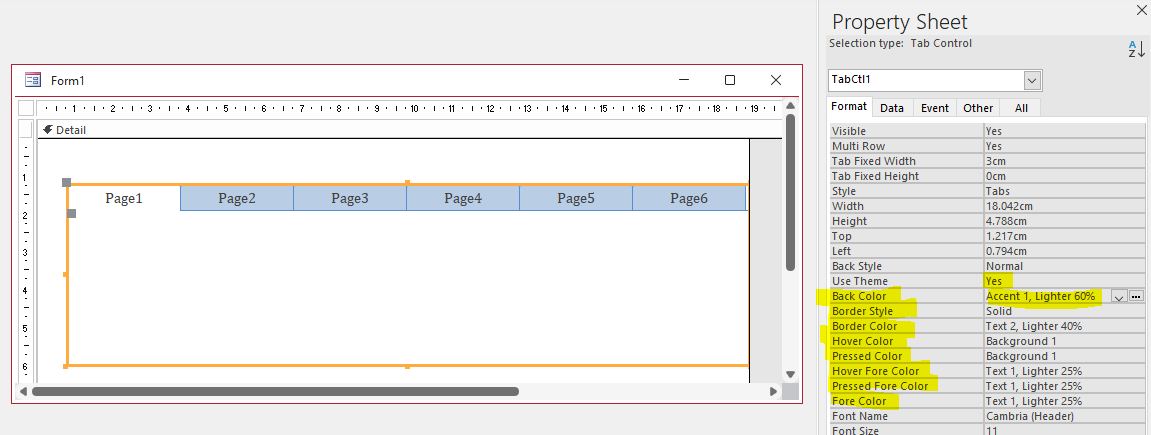
Task: Click the tab control move handle
Action: [66, 182]
